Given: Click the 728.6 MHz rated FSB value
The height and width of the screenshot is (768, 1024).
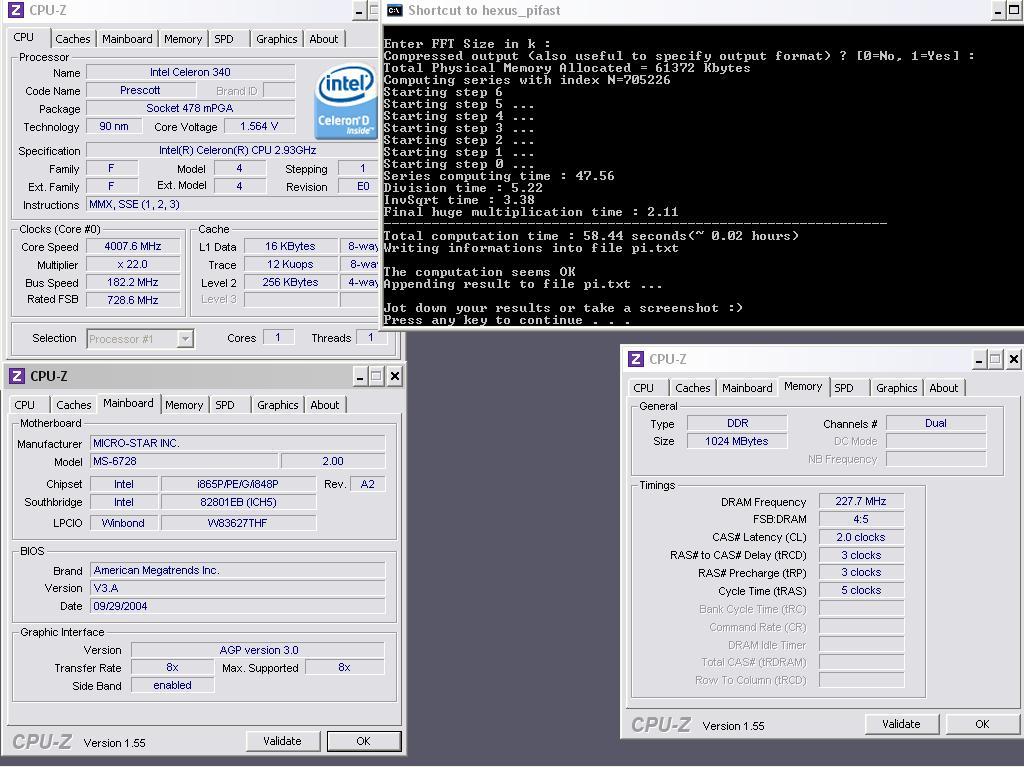Looking at the screenshot, I should (133, 300).
